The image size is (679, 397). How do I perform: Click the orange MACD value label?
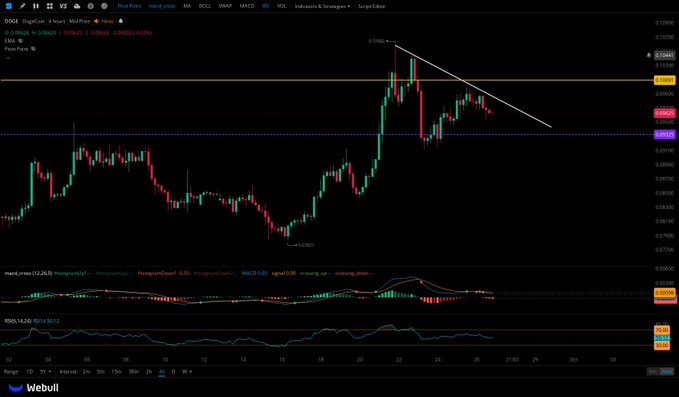(664, 293)
